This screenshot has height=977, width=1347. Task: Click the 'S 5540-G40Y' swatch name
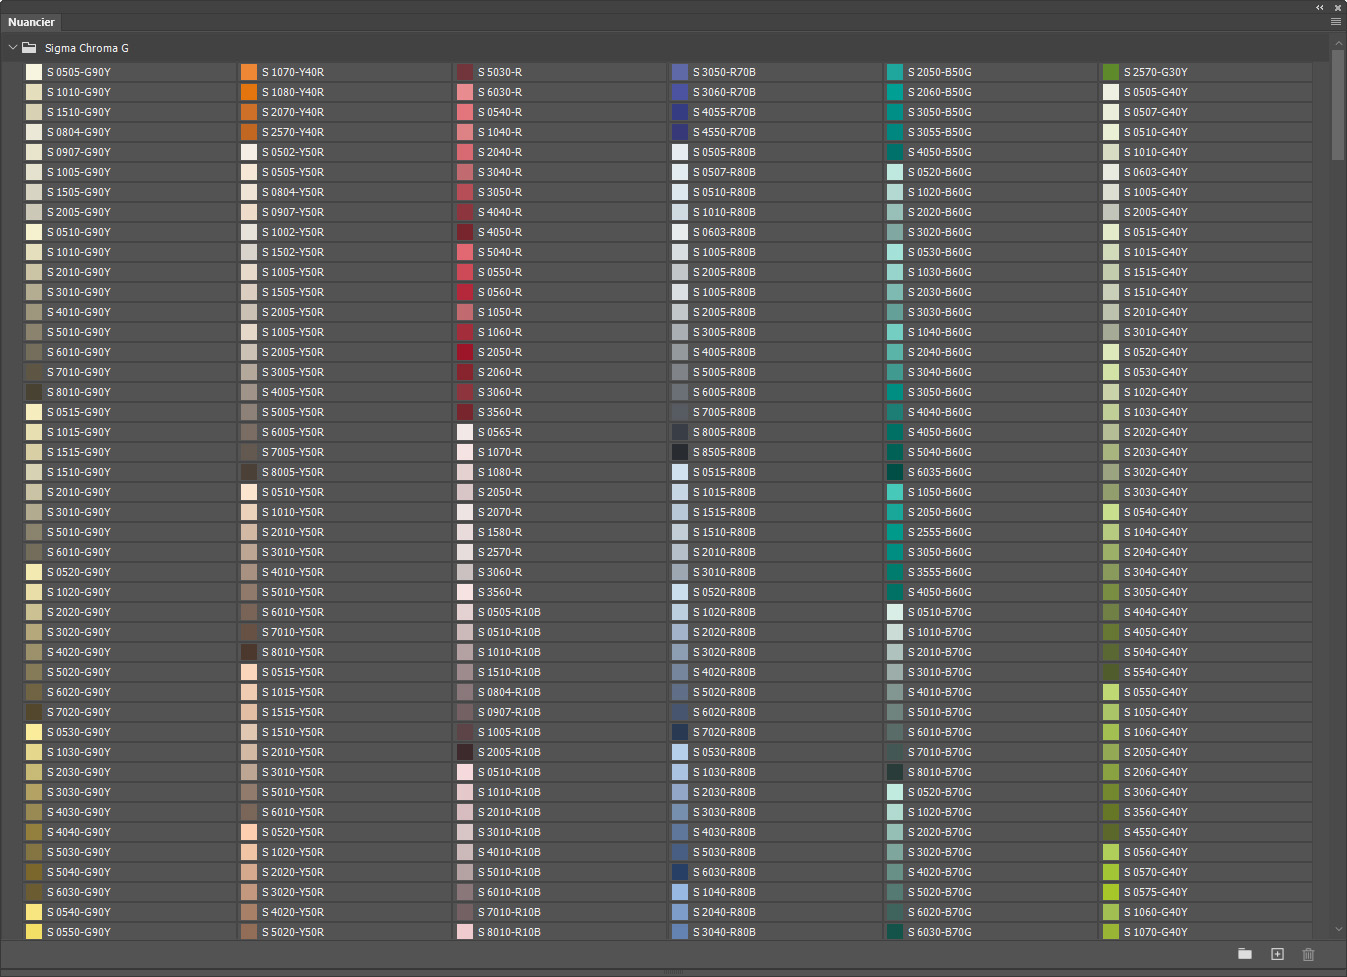click(x=1156, y=672)
